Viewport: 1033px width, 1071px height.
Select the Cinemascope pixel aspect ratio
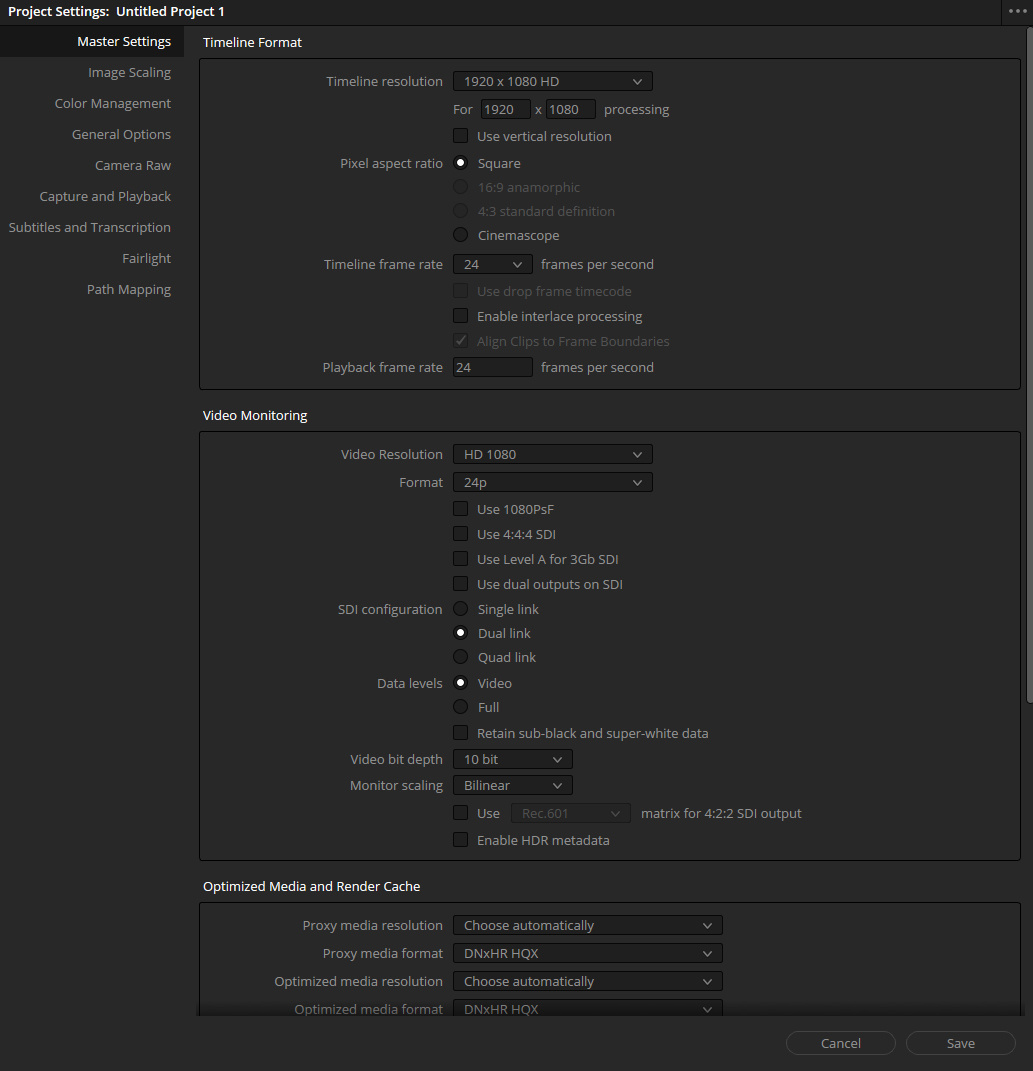click(x=460, y=235)
